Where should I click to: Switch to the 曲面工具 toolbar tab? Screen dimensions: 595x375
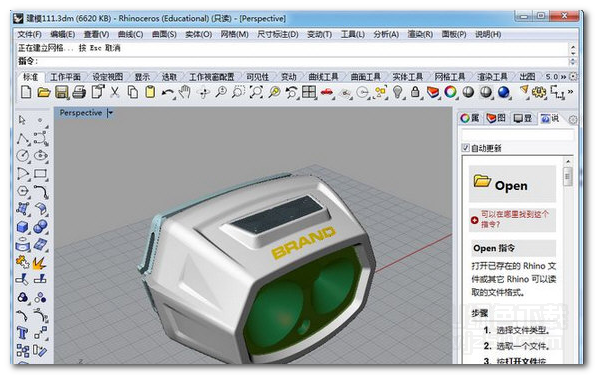[x=366, y=77]
